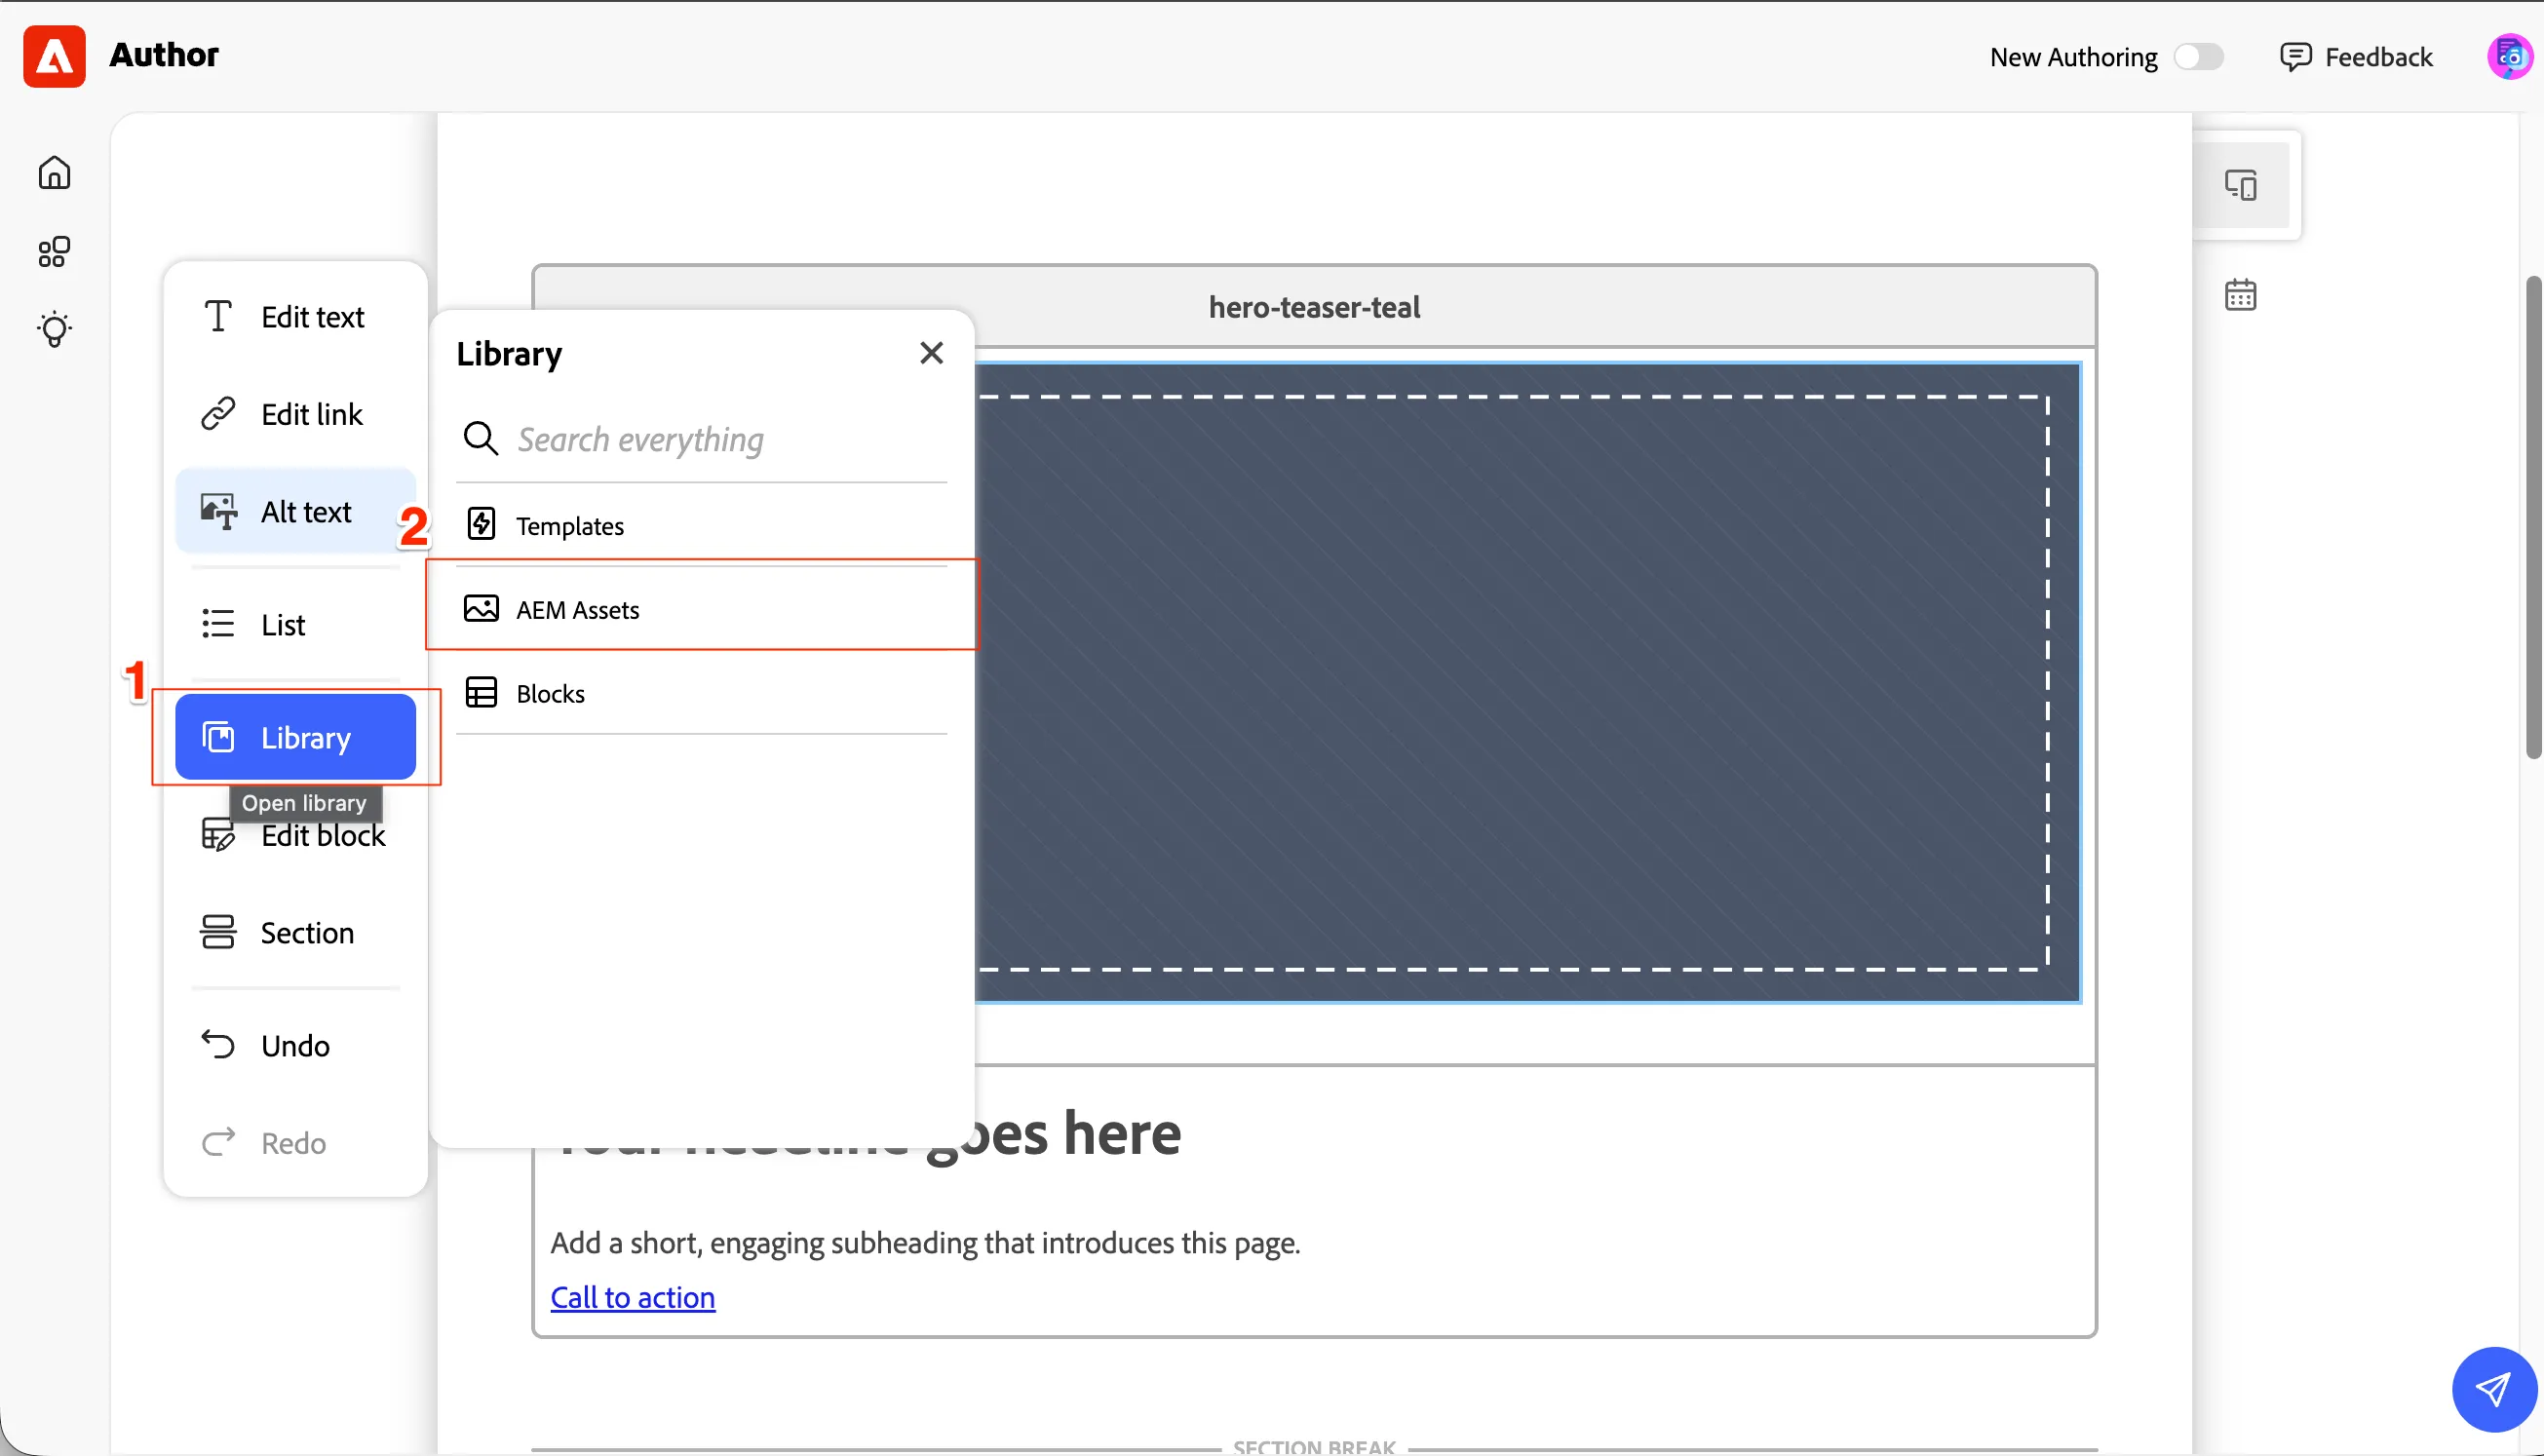This screenshot has width=2544, height=1456.
Task: Click the blue send paper-plane button
Action: 2494,1389
